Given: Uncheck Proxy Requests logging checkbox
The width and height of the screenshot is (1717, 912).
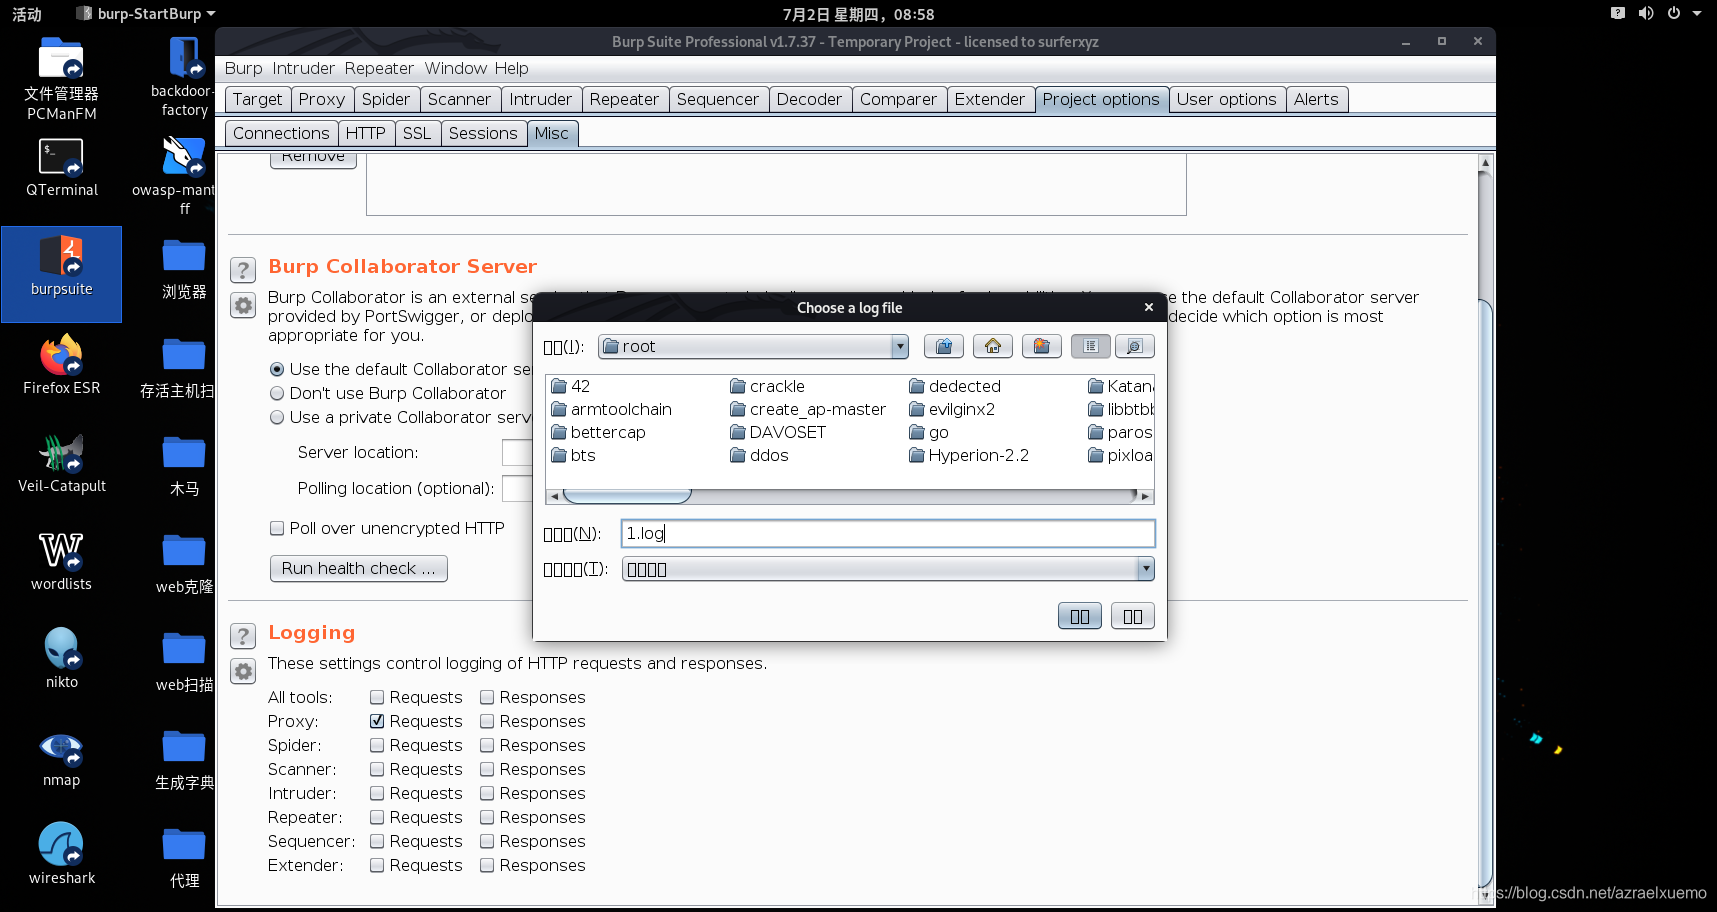Looking at the screenshot, I should pos(377,721).
